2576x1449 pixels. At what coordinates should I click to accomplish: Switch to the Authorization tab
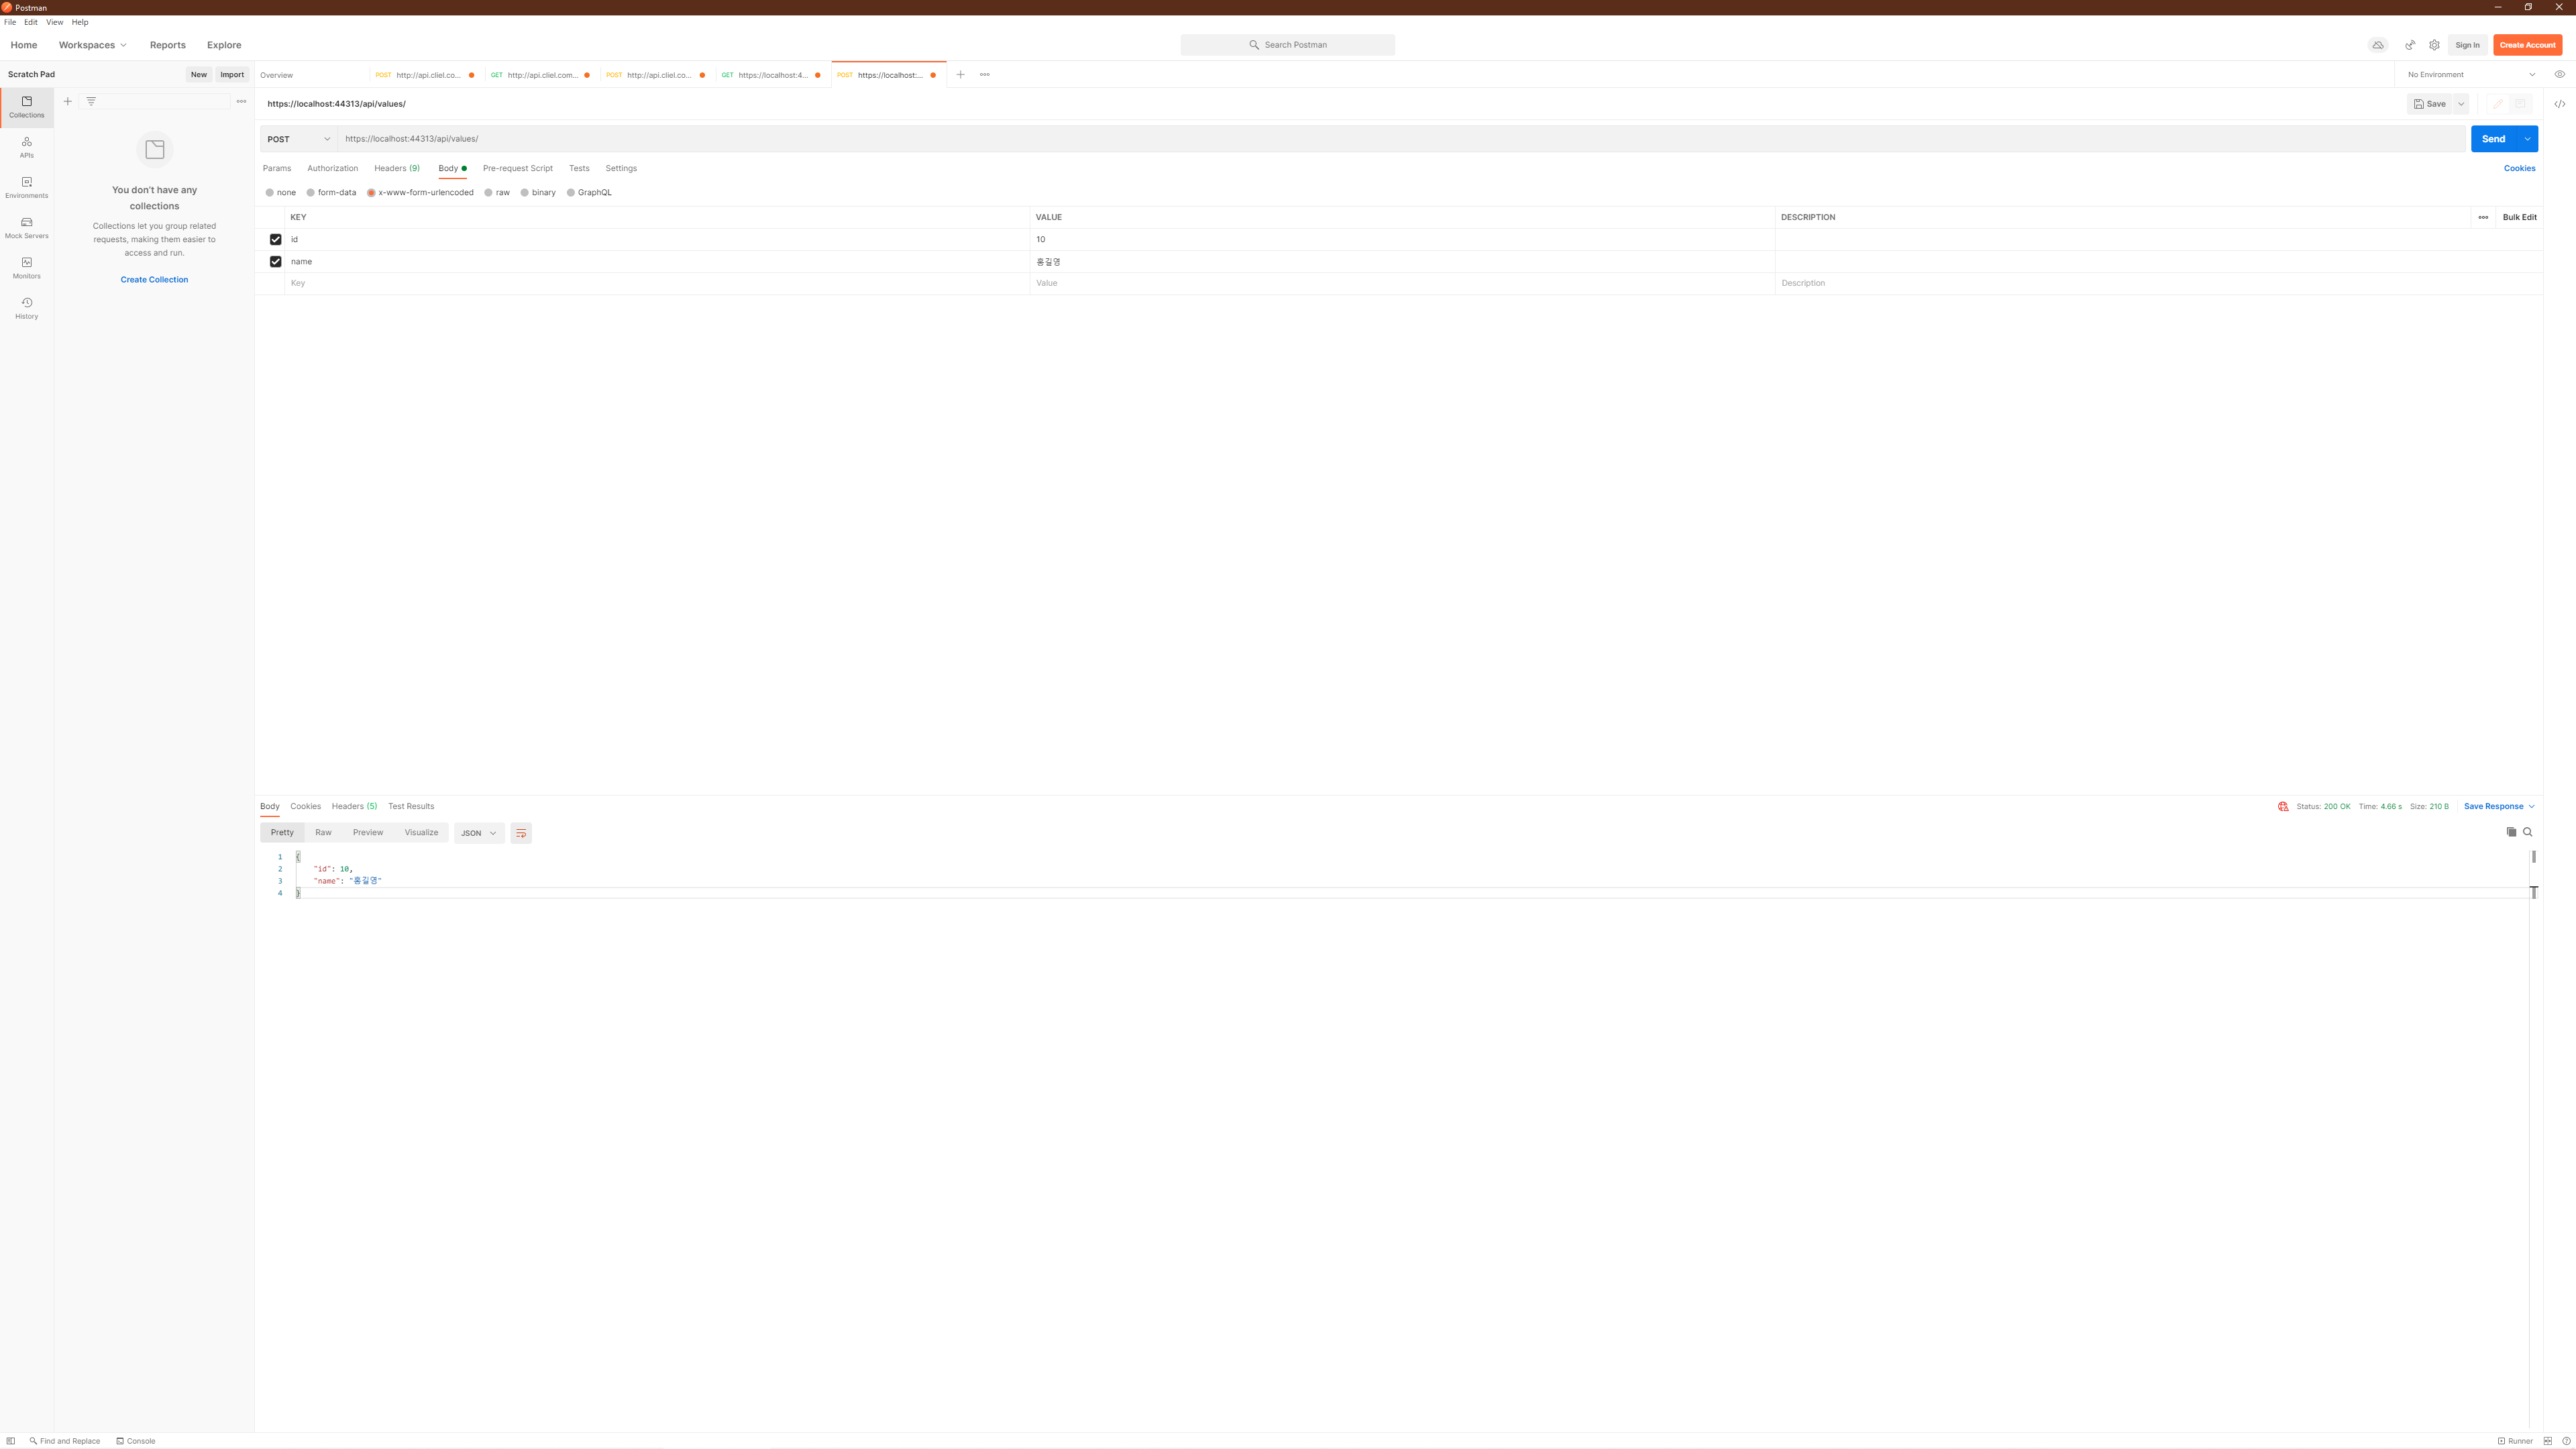pos(332,168)
